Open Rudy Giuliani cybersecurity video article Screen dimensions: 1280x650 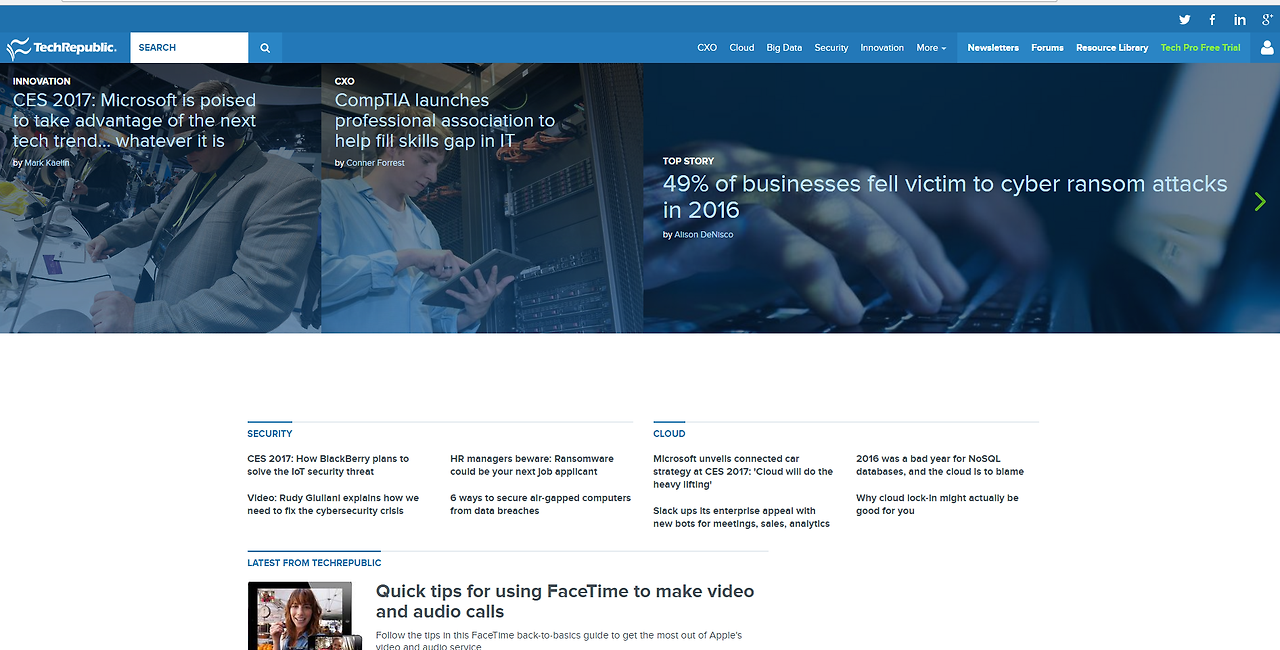tap(333, 504)
